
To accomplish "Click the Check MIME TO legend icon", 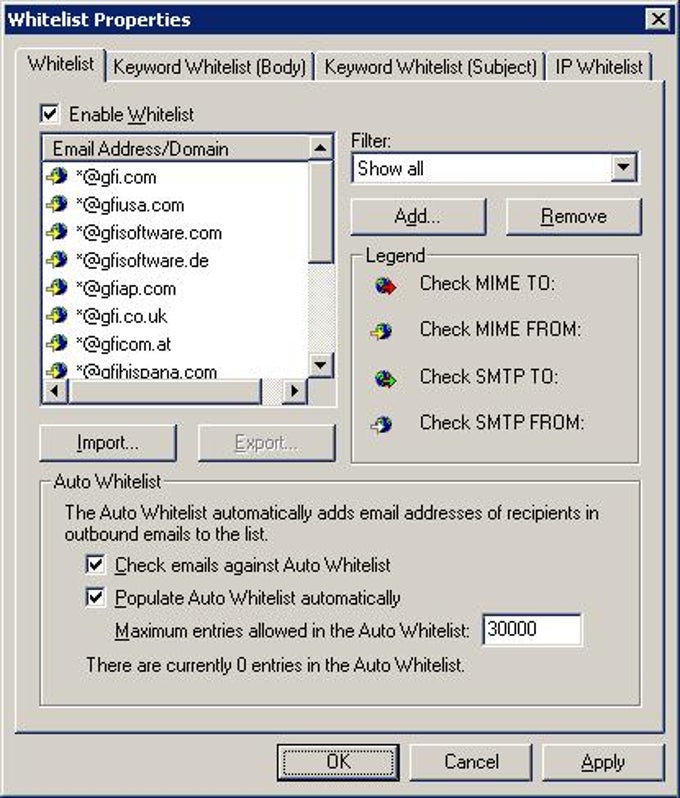I will tap(385, 286).
